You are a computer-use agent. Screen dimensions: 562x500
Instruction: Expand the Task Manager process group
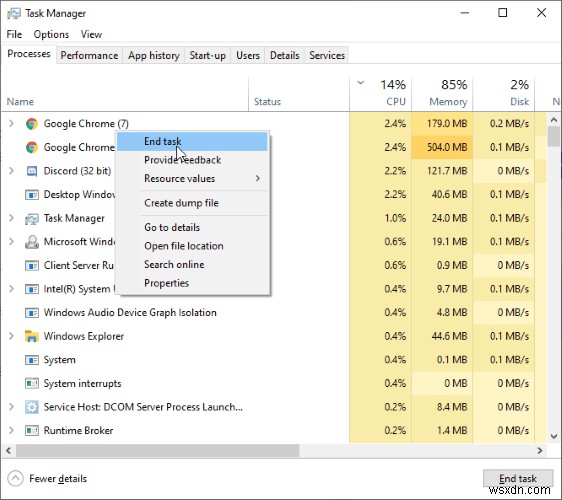[11, 218]
